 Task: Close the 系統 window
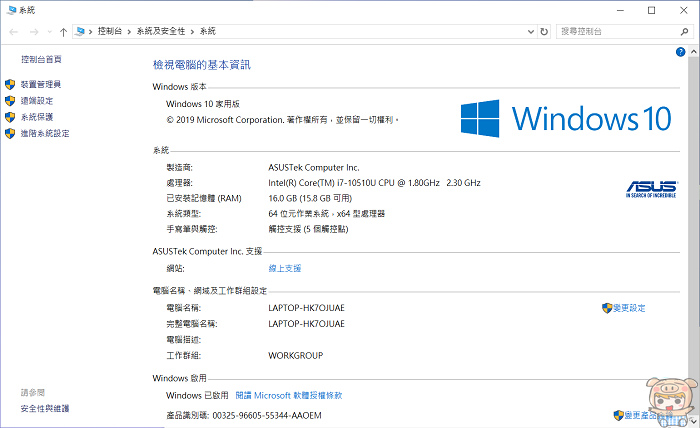tap(684, 10)
